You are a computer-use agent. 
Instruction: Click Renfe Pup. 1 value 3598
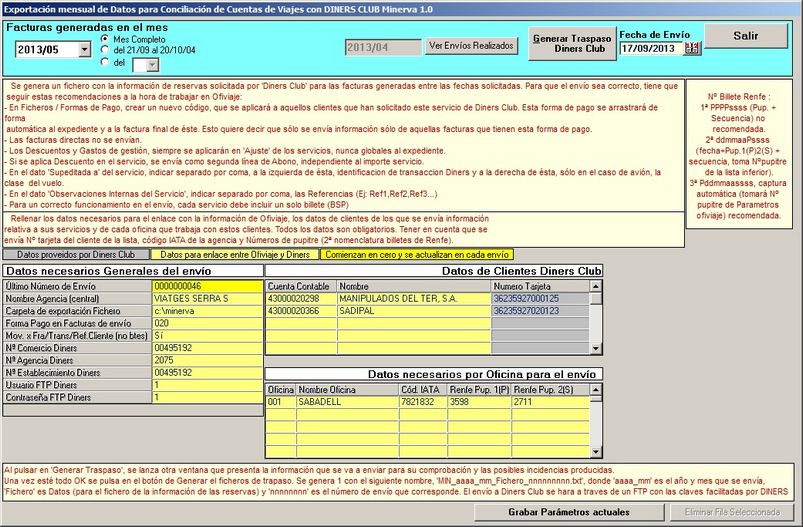click(x=479, y=402)
